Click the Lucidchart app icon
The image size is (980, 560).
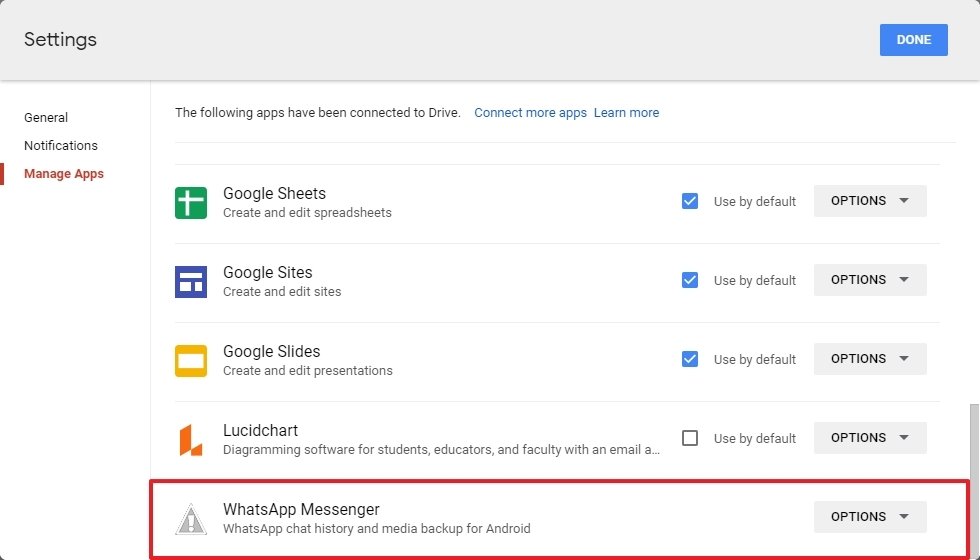[191, 439]
